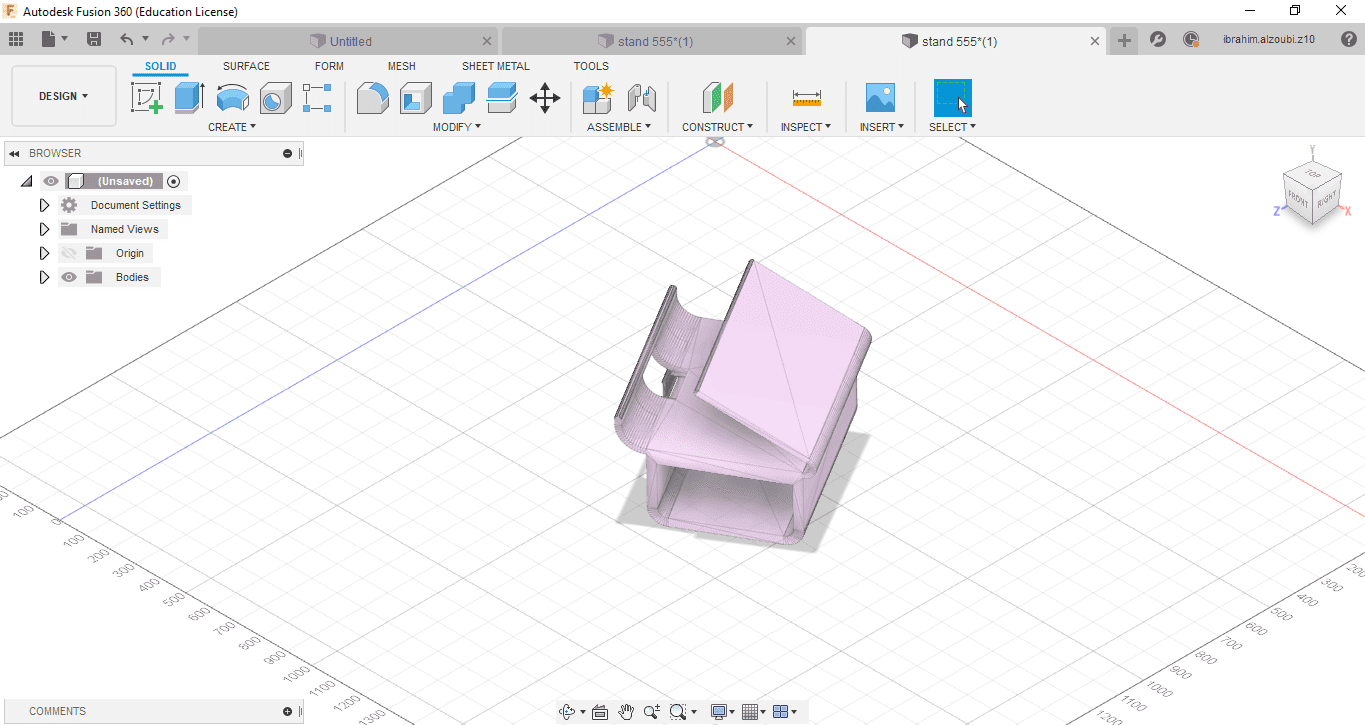Screen dimensions: 1365x725
Task: Select the Shell tool
Action: tap(415, 98)
